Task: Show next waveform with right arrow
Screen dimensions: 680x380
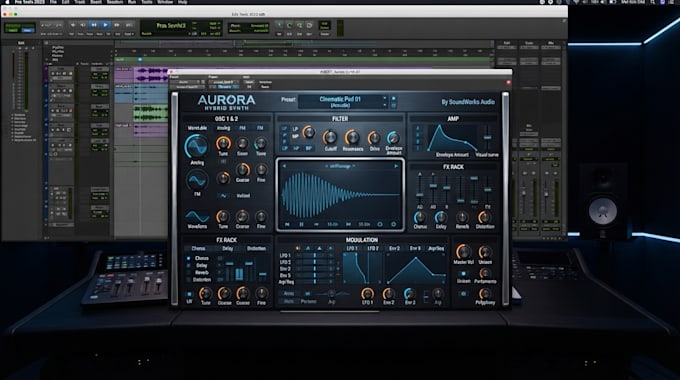Action: tap(396, 166)
